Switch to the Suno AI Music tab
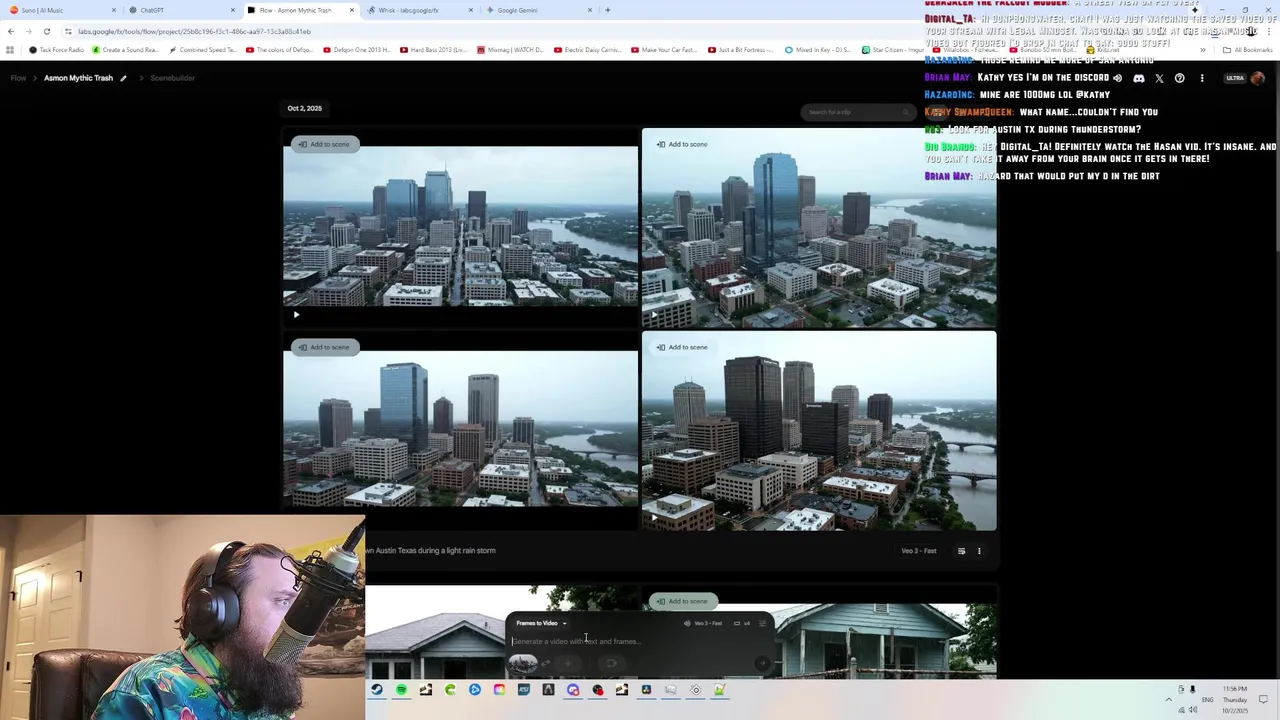Viewport: 1280px width, 720px height. pyautogui.click(x=60, y=10)
